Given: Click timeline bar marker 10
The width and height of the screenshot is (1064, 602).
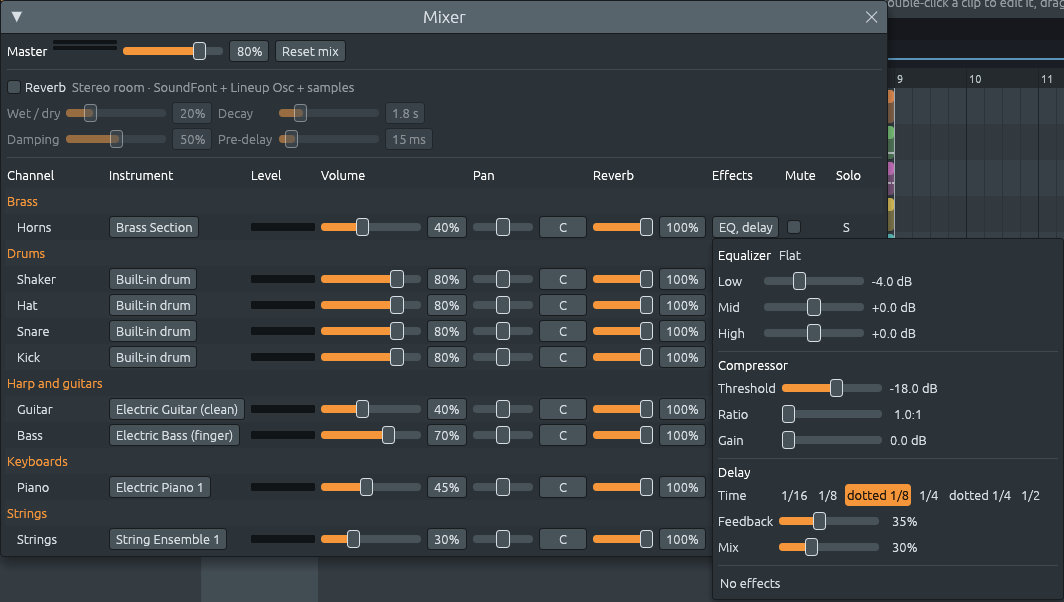Looking at the screenshot, I should pyautogui.click(x=974, y=79).
